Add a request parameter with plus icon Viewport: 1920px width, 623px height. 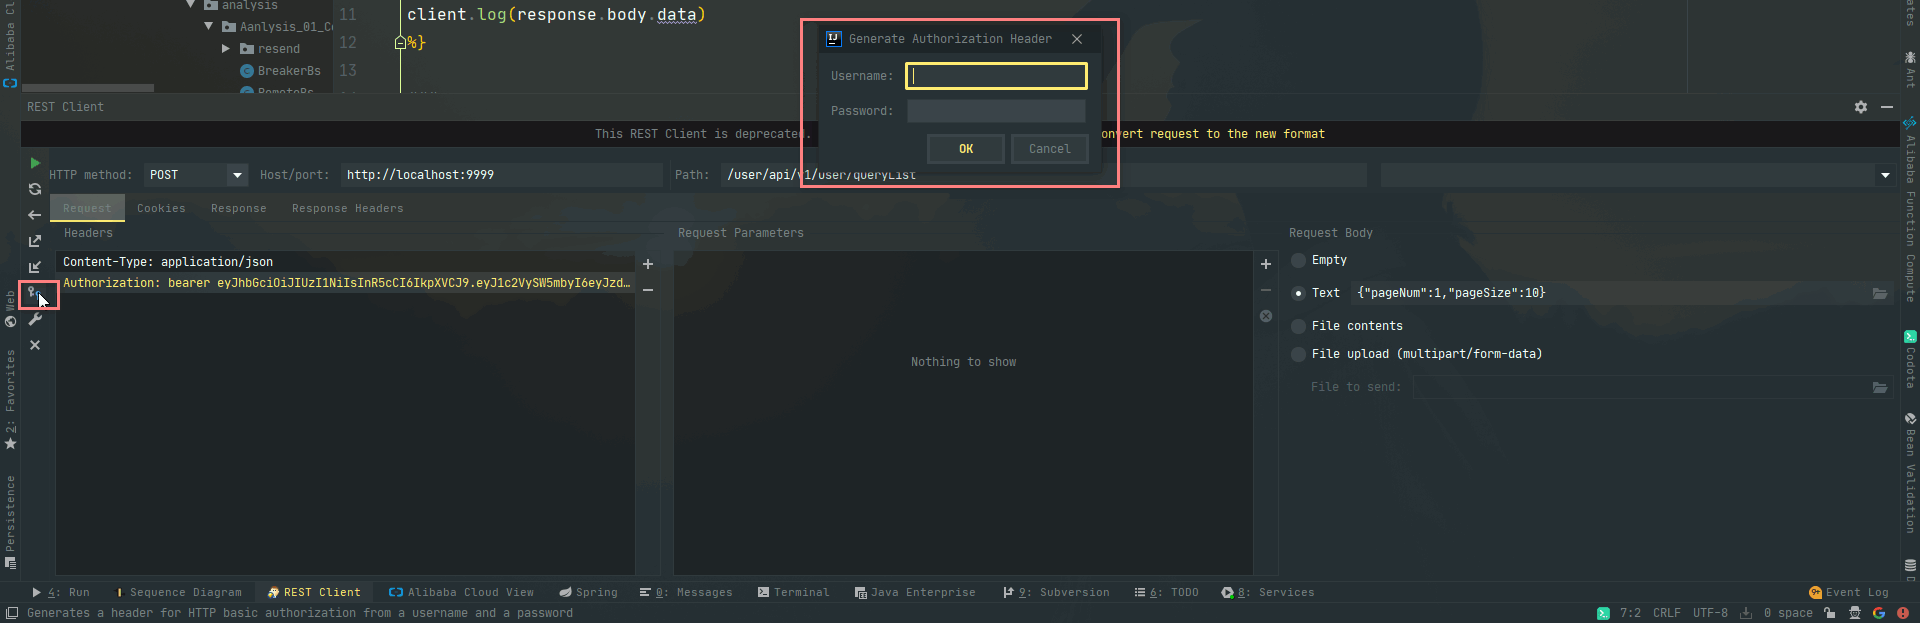tap(1266, 264)
